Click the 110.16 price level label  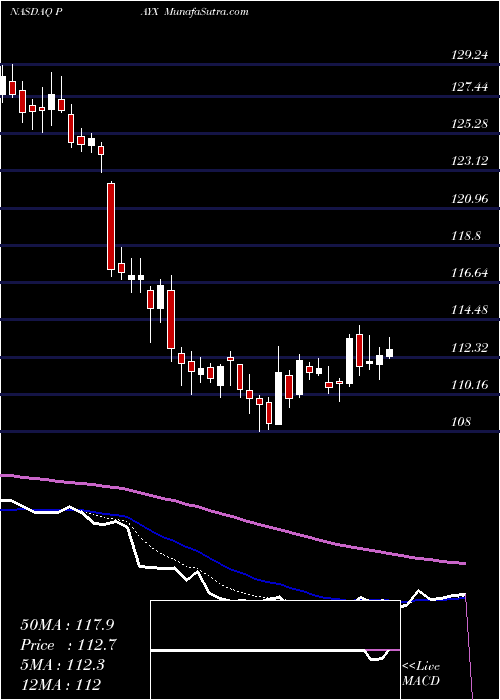[469, 384]
